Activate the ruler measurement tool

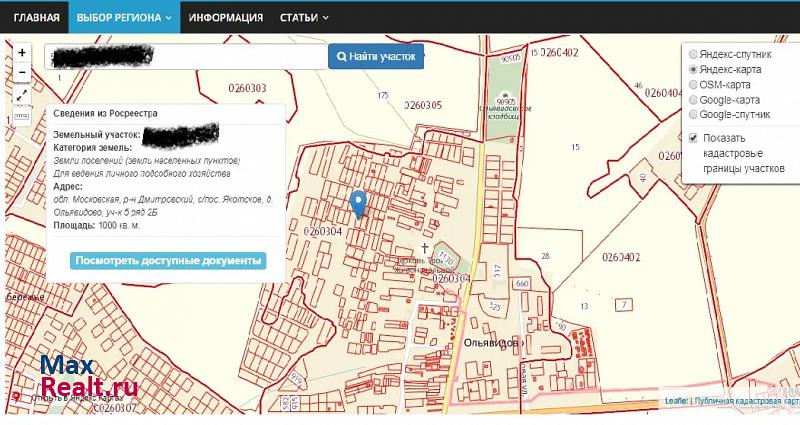22,117
